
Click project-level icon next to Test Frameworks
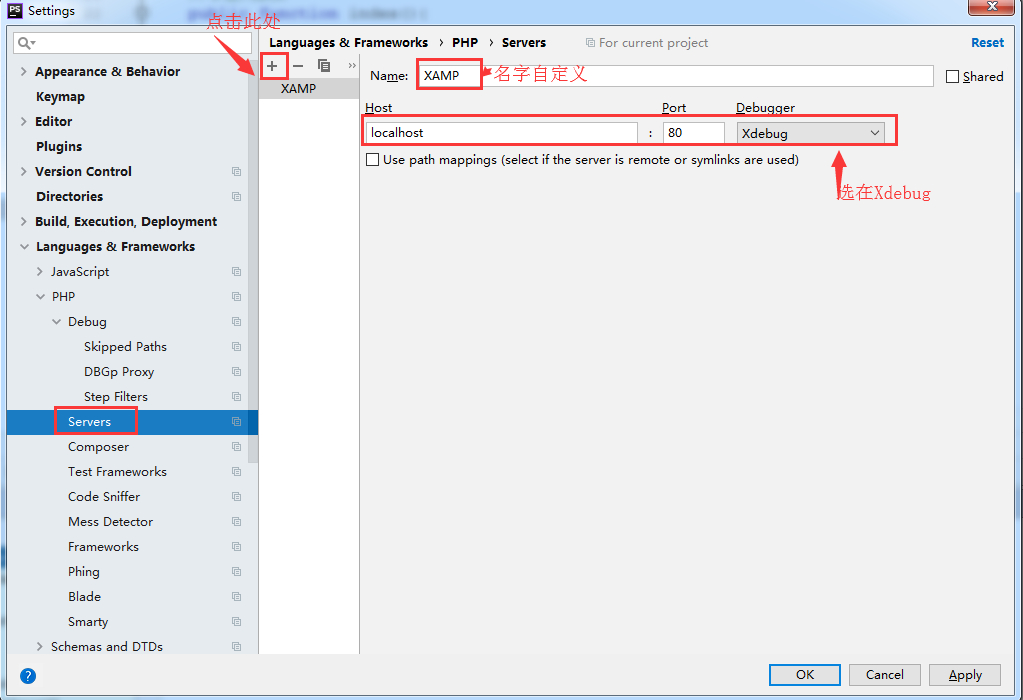click(236, 472)
